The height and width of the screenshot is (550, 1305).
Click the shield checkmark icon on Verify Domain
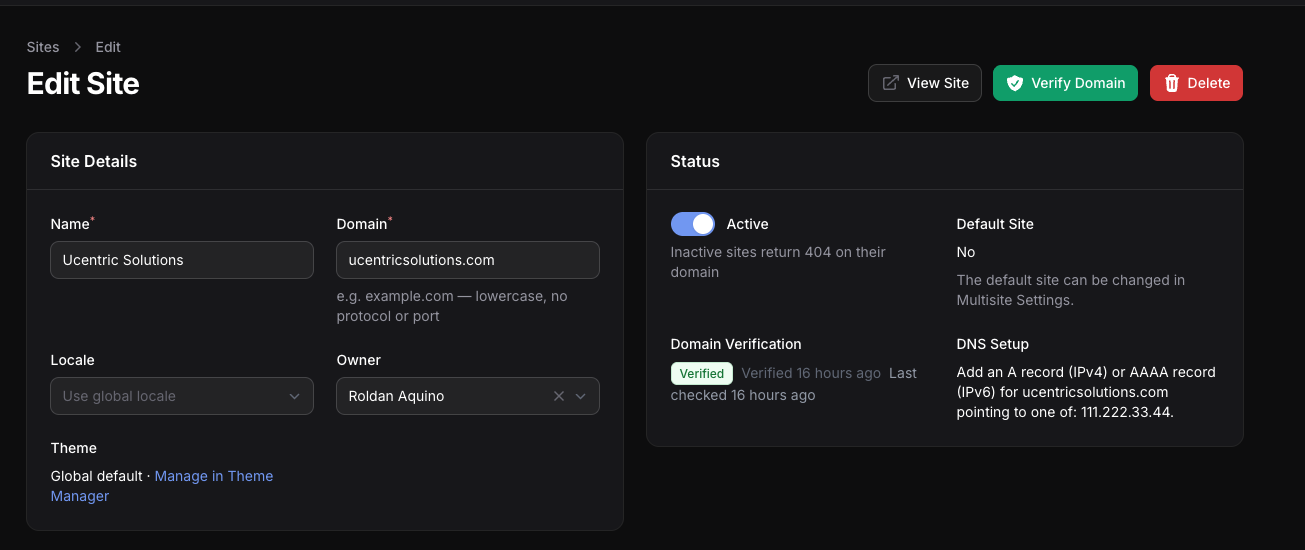click(1014, 83)
